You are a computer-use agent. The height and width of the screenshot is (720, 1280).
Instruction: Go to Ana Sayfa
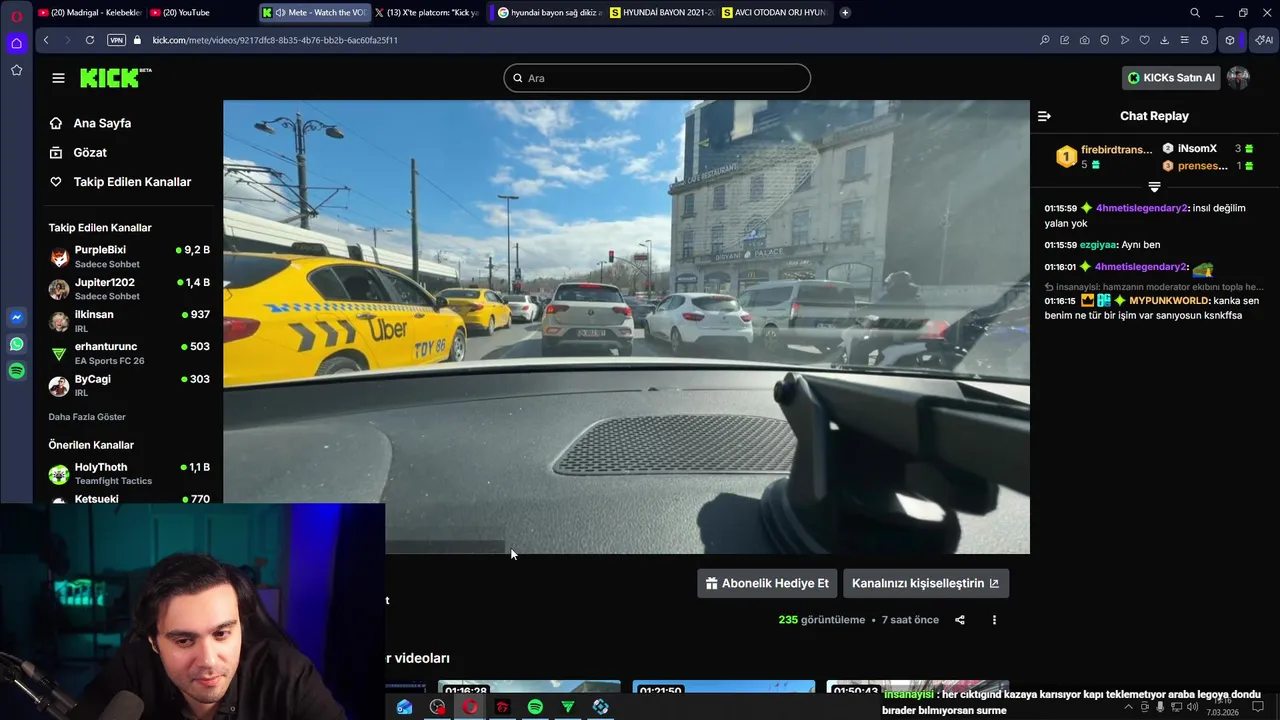102,123
